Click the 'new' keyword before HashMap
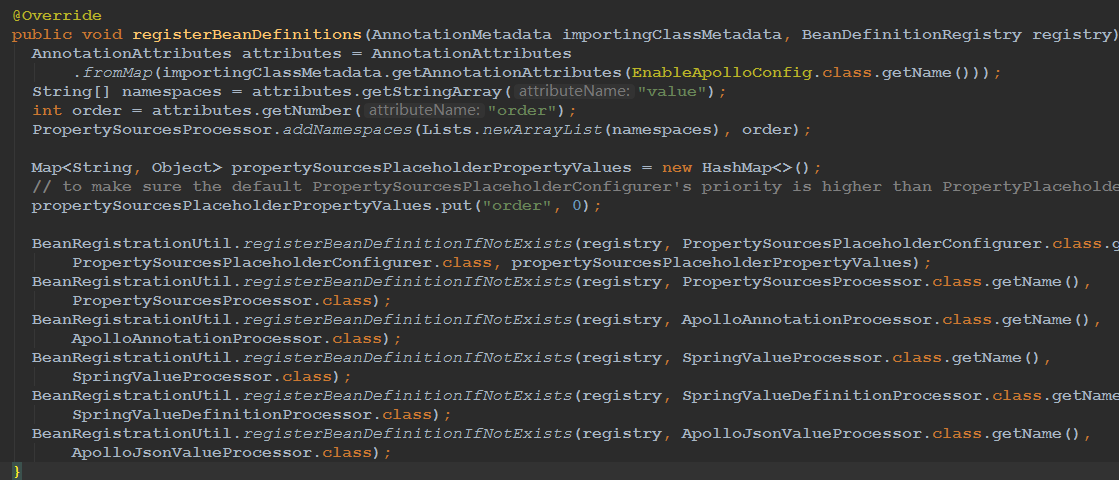1119x480 pixels. pyautogui.click(x=677, y=168)
